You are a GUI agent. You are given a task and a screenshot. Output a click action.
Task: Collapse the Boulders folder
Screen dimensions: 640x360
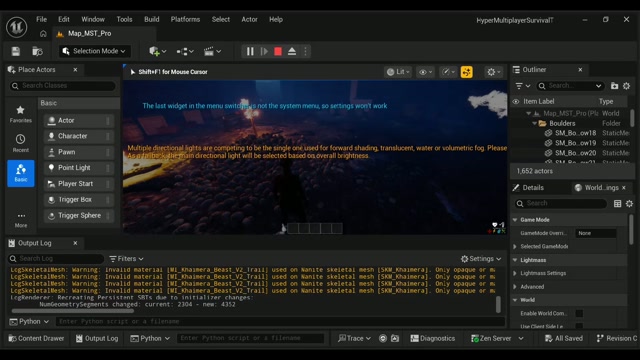coord(534,123)
